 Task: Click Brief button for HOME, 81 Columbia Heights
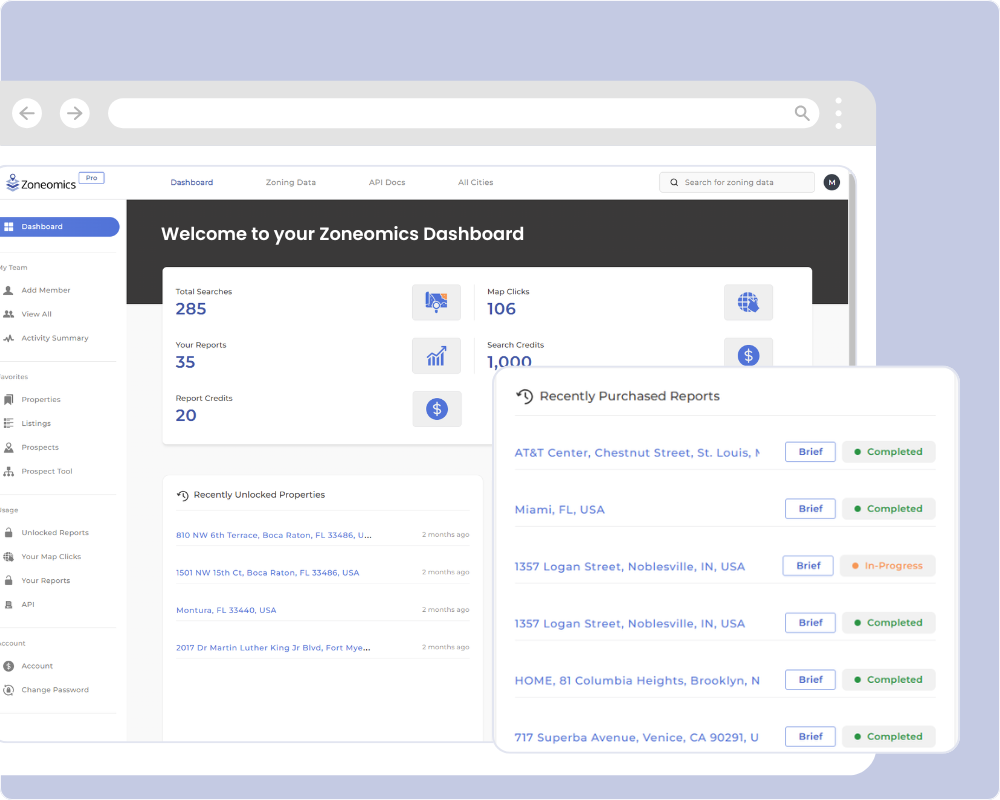(x=810, y=679)
